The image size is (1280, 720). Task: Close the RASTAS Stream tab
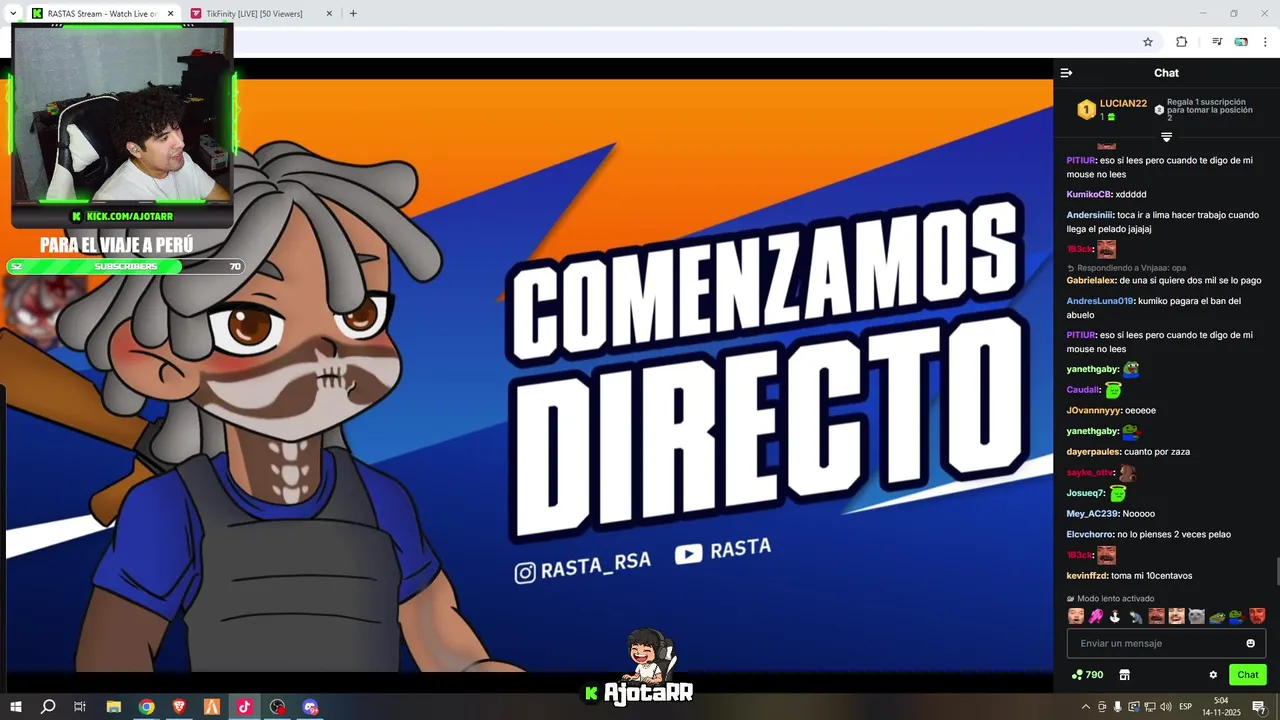click(170, 14)
